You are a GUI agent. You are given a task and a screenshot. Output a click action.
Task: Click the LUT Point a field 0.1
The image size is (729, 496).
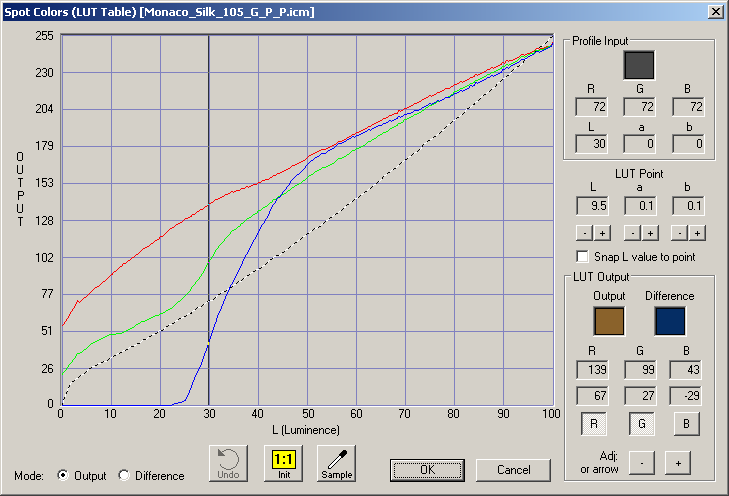tap(640, 206)
